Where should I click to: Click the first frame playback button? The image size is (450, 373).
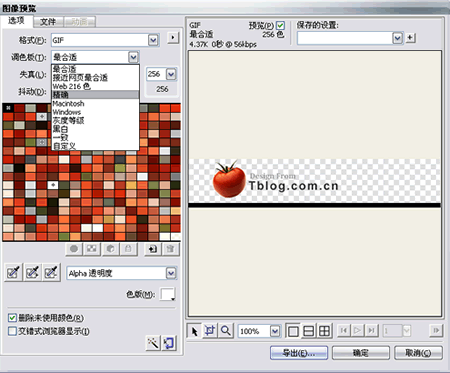pos(343,331)
